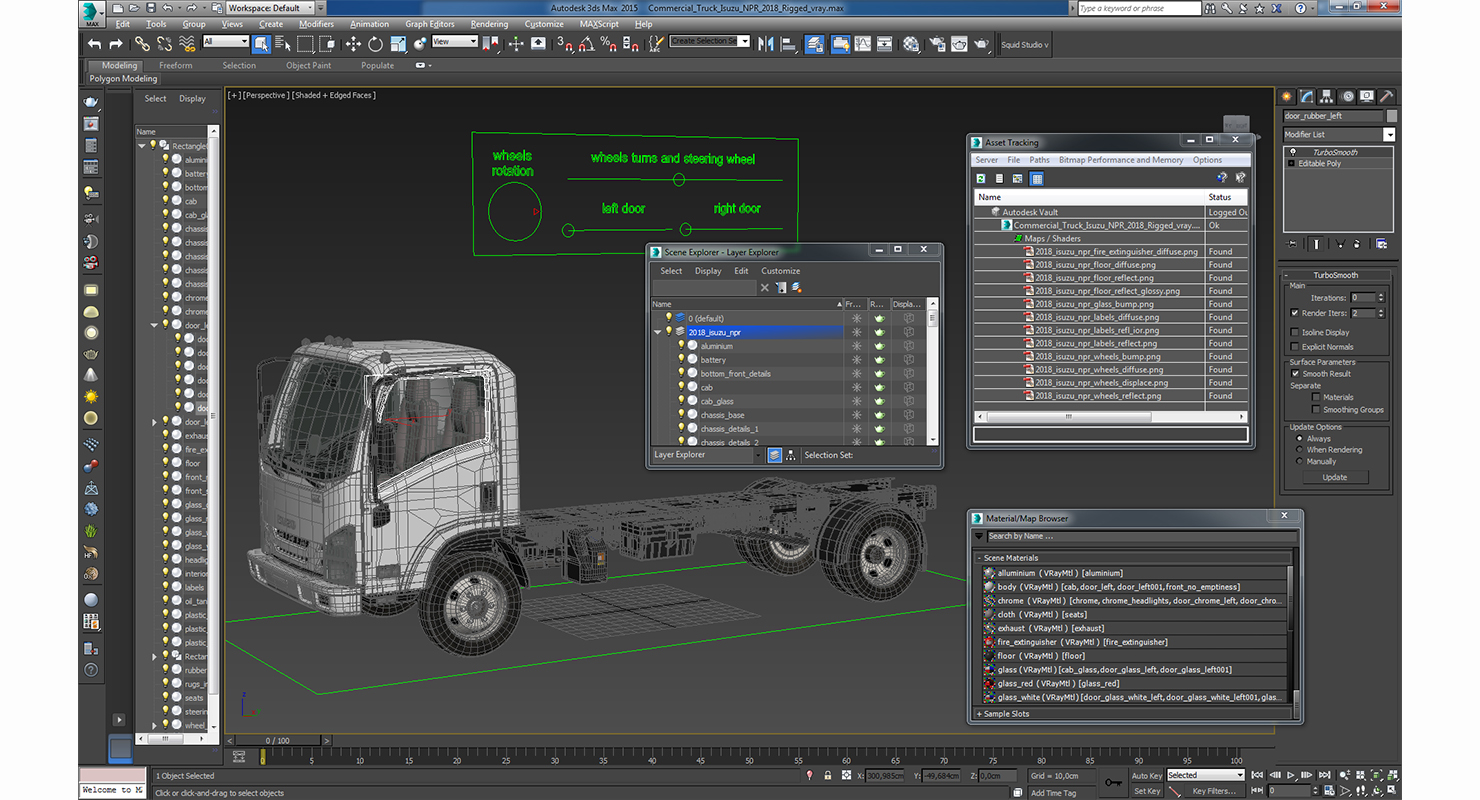Open the MAXScript menu
This screenshot has width=1480, height=800.
(599, 24)
